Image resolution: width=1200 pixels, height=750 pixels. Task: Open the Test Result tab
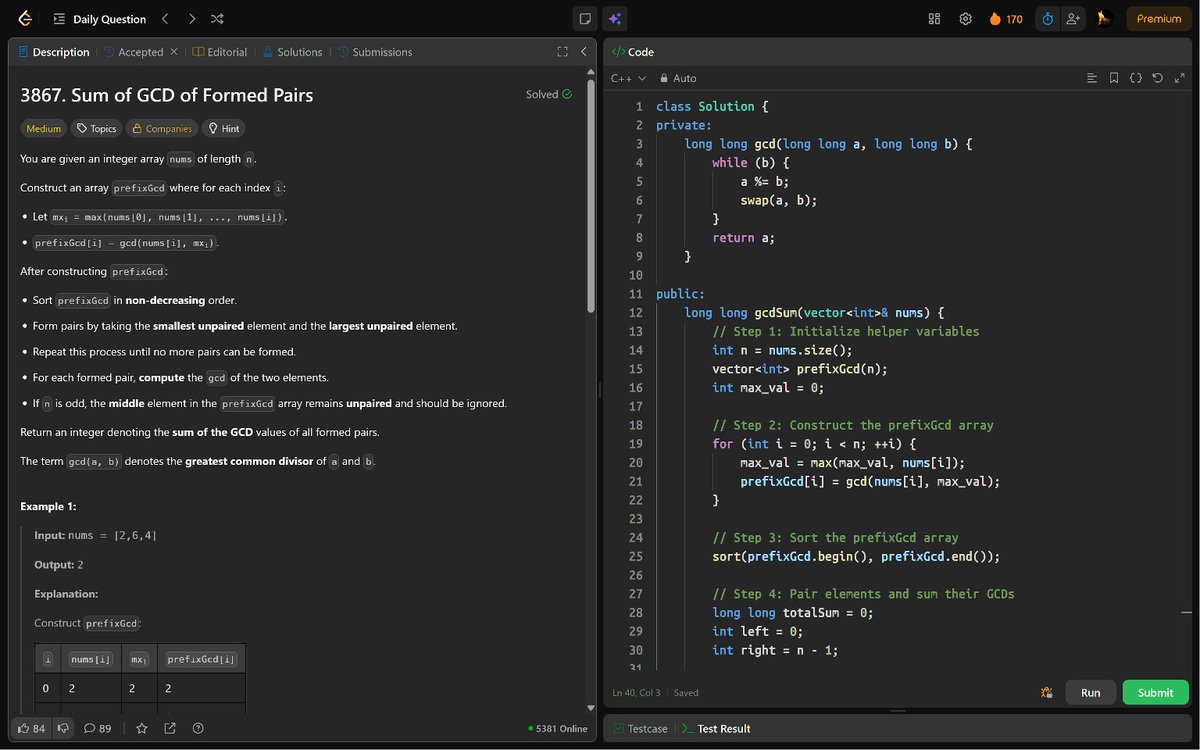716,729
